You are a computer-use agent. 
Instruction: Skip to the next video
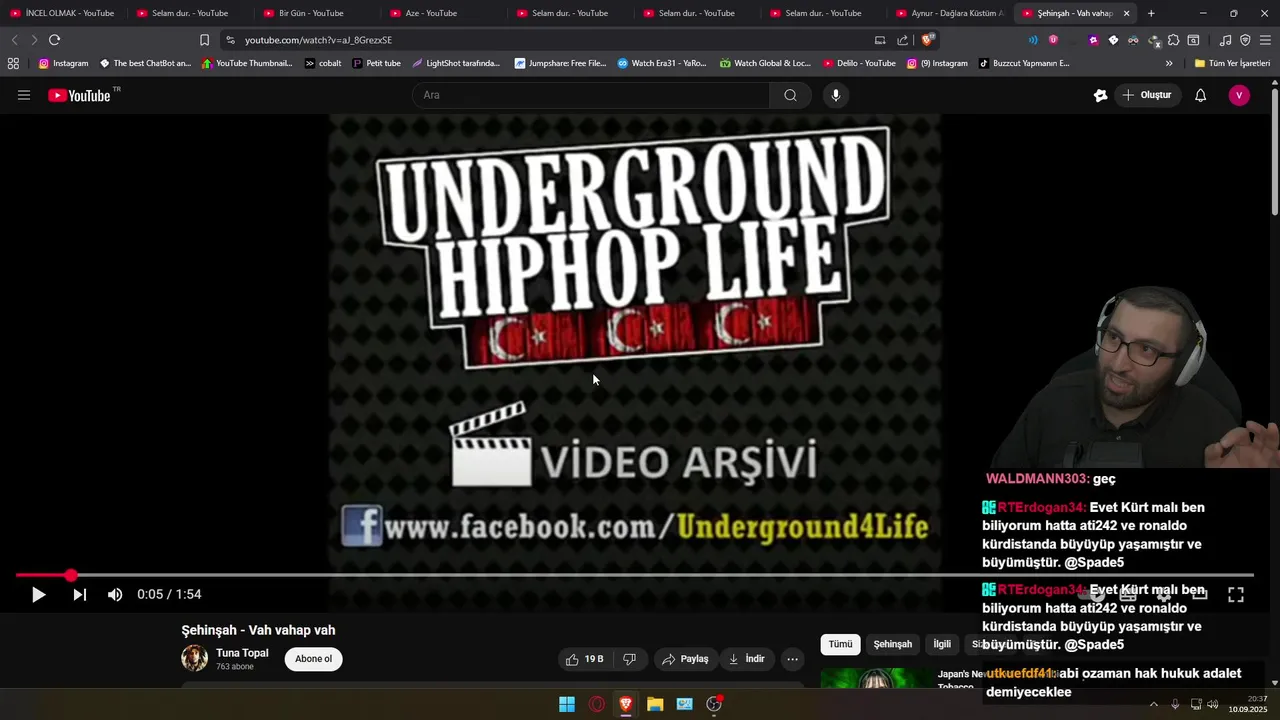tap(80, 595)
